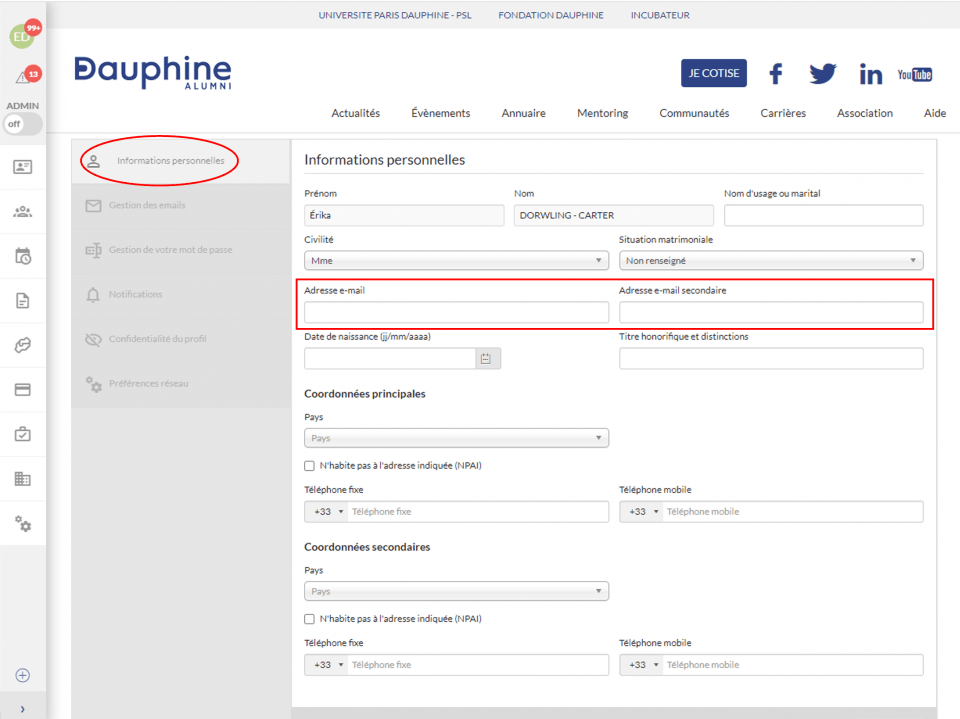Click the date of birth calendar icon
Viewport: 960px width, 719px height.
pos(486,359)
